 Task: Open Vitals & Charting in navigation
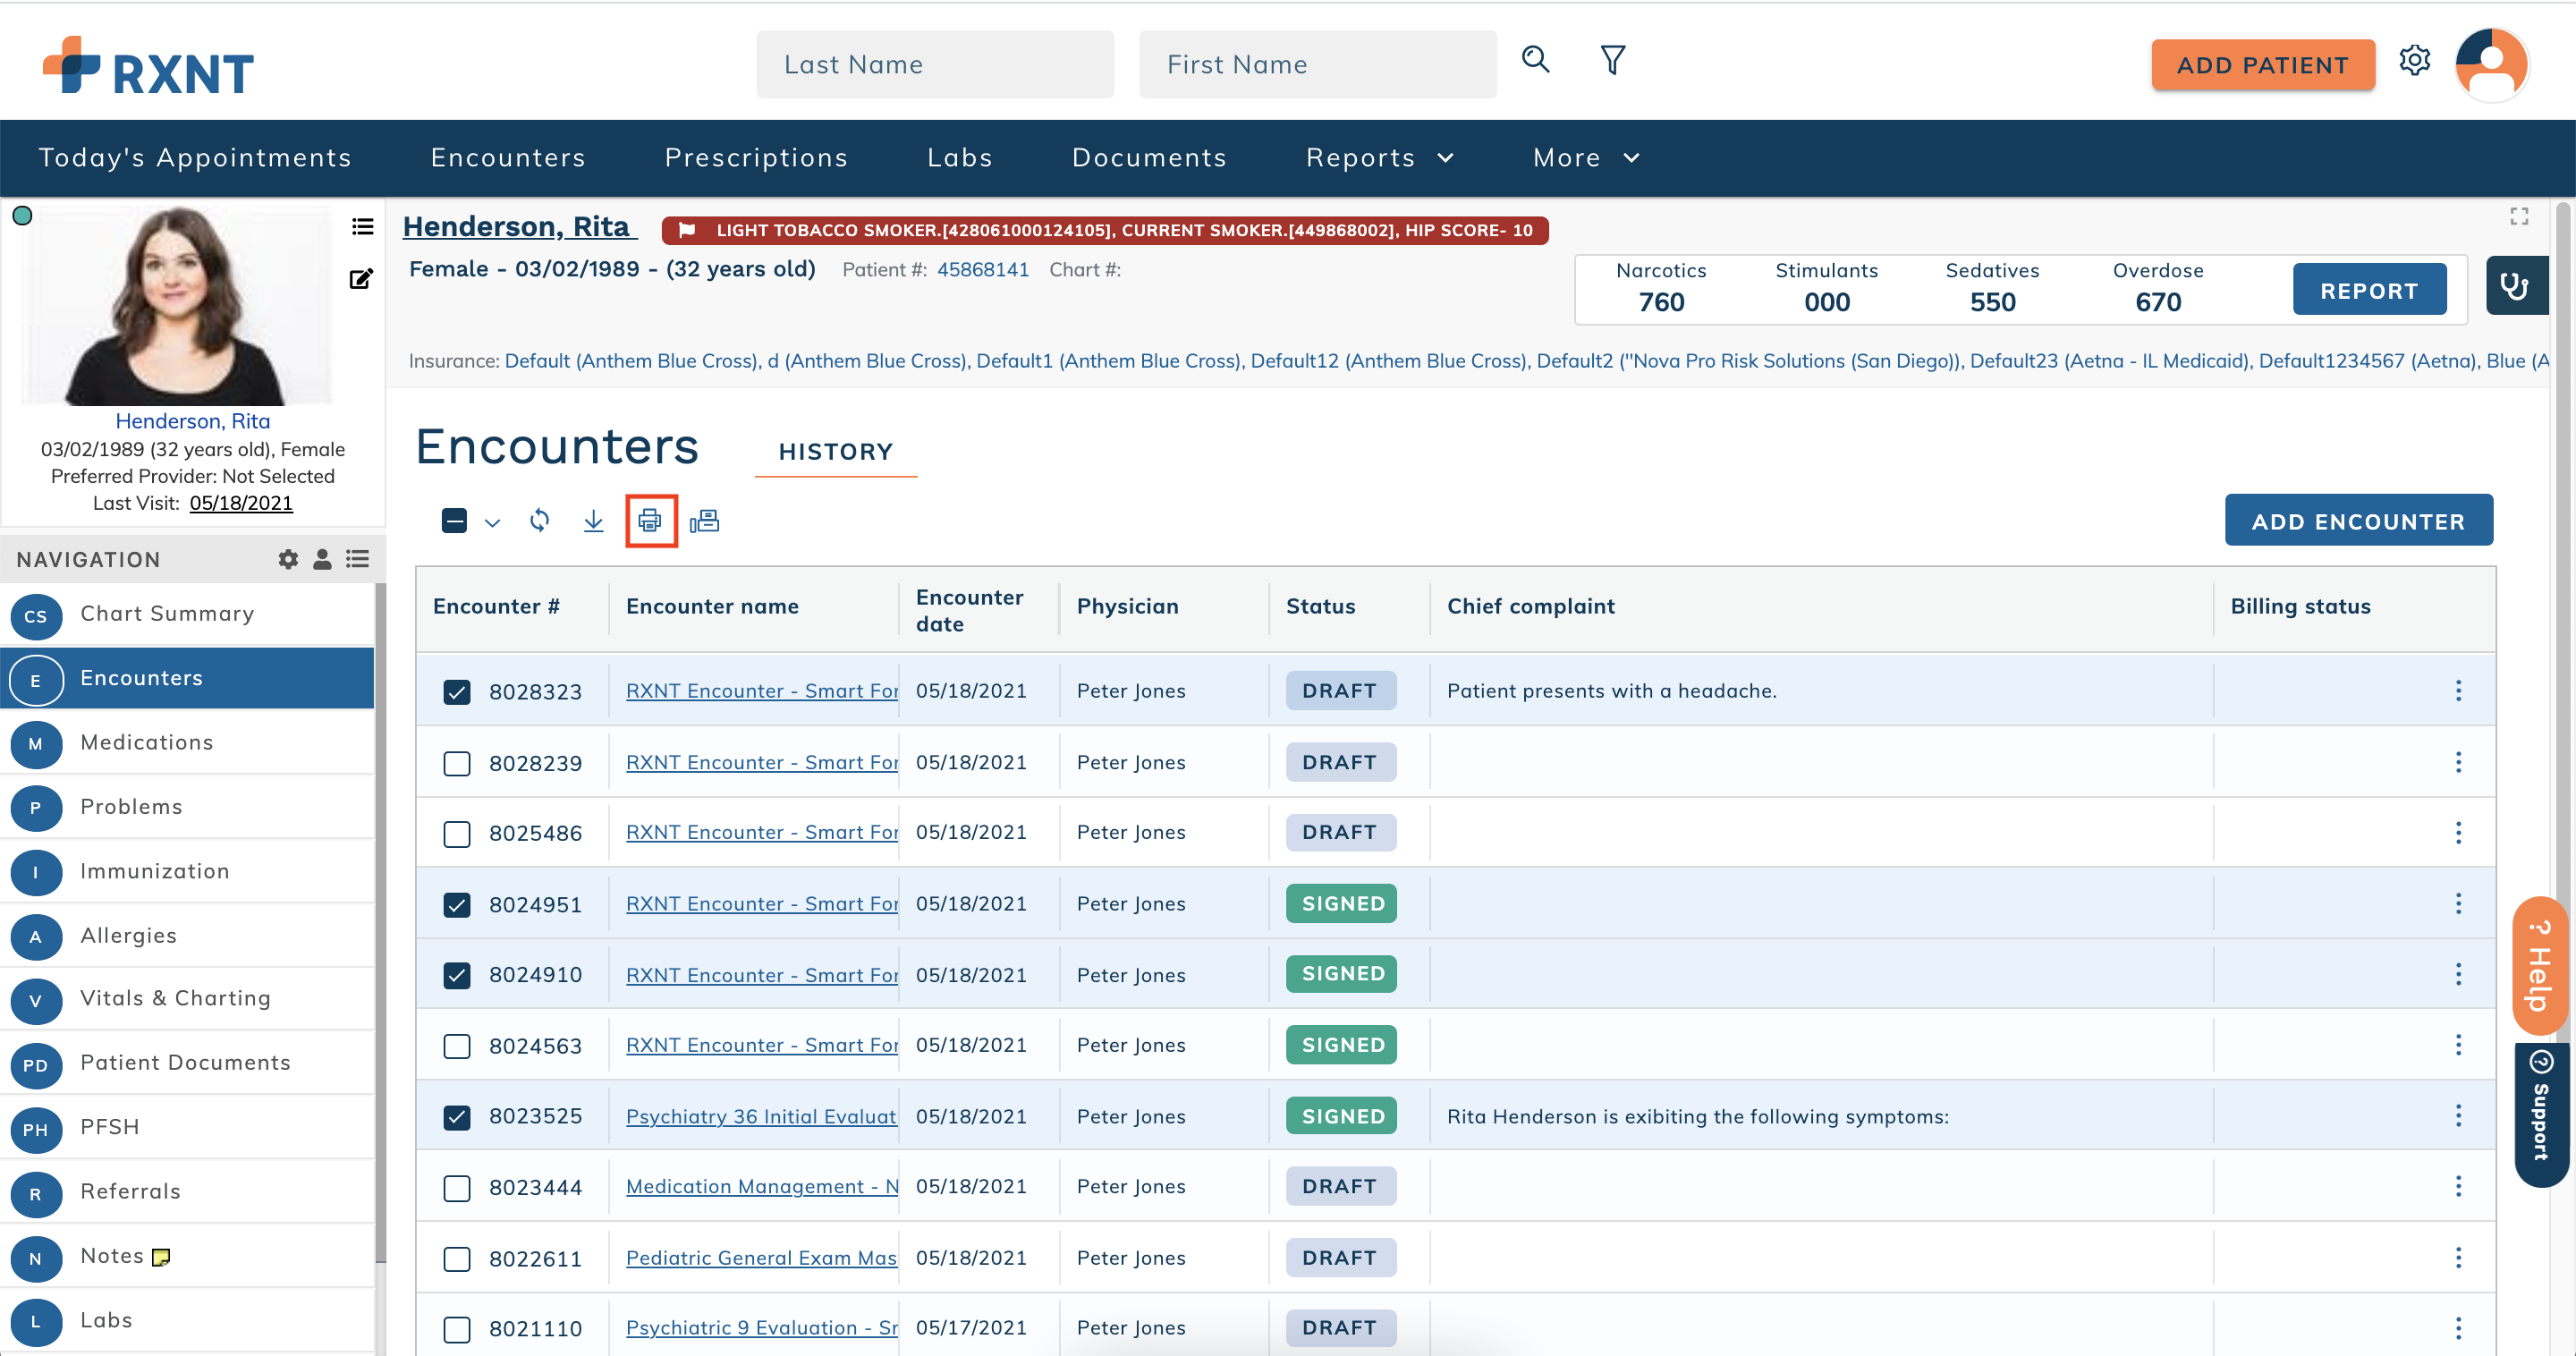(x=187, y=999)
